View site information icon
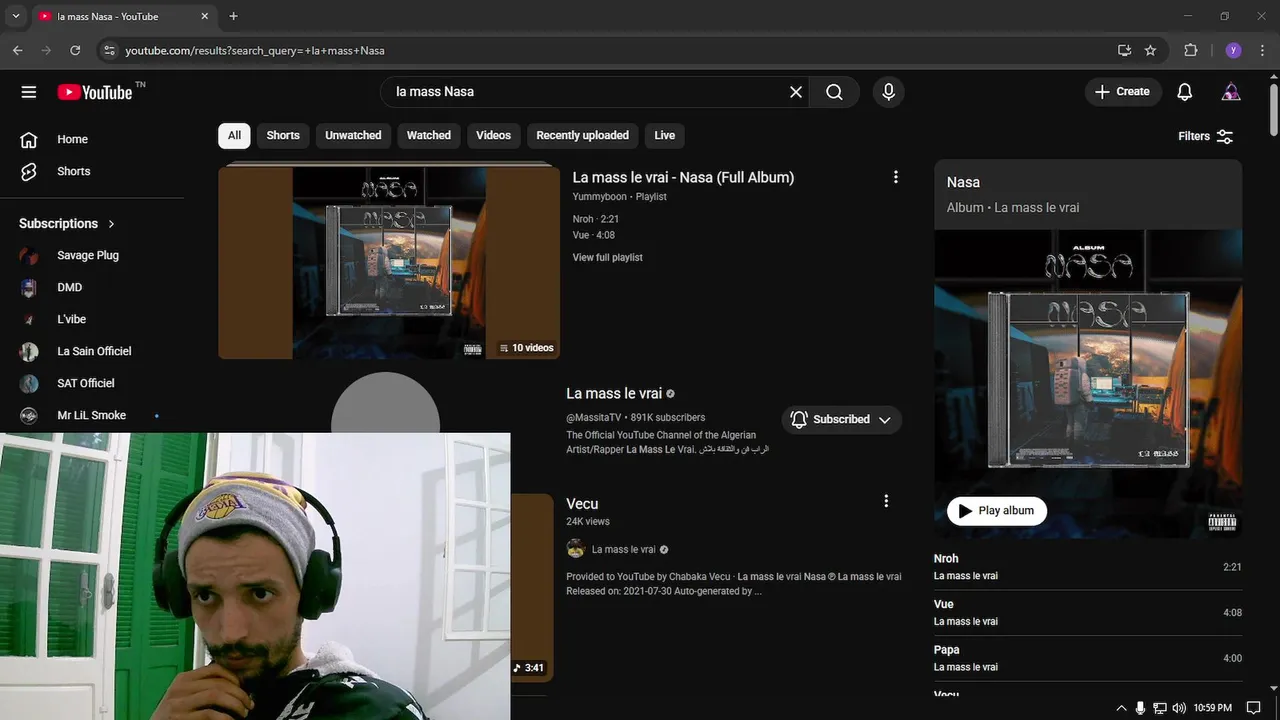1280x720 pixels. (x=109, y=50)
